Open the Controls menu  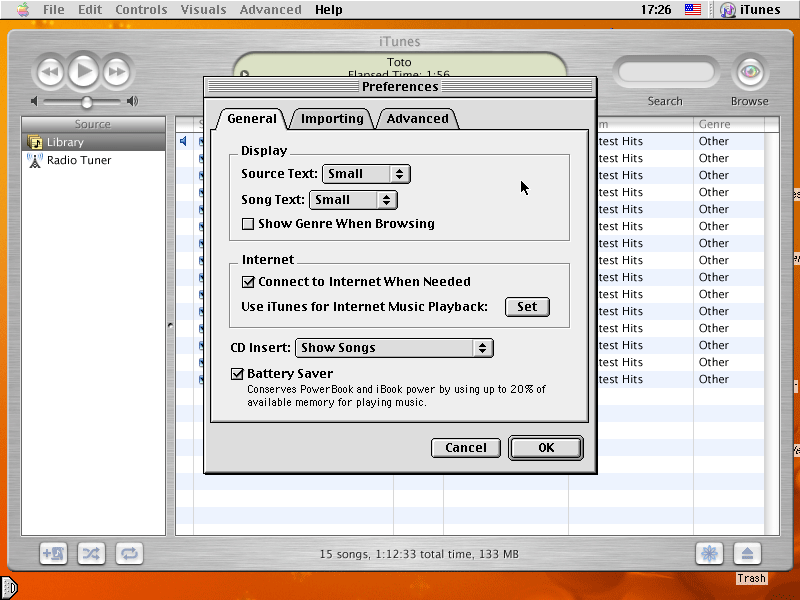click(141, 10)
